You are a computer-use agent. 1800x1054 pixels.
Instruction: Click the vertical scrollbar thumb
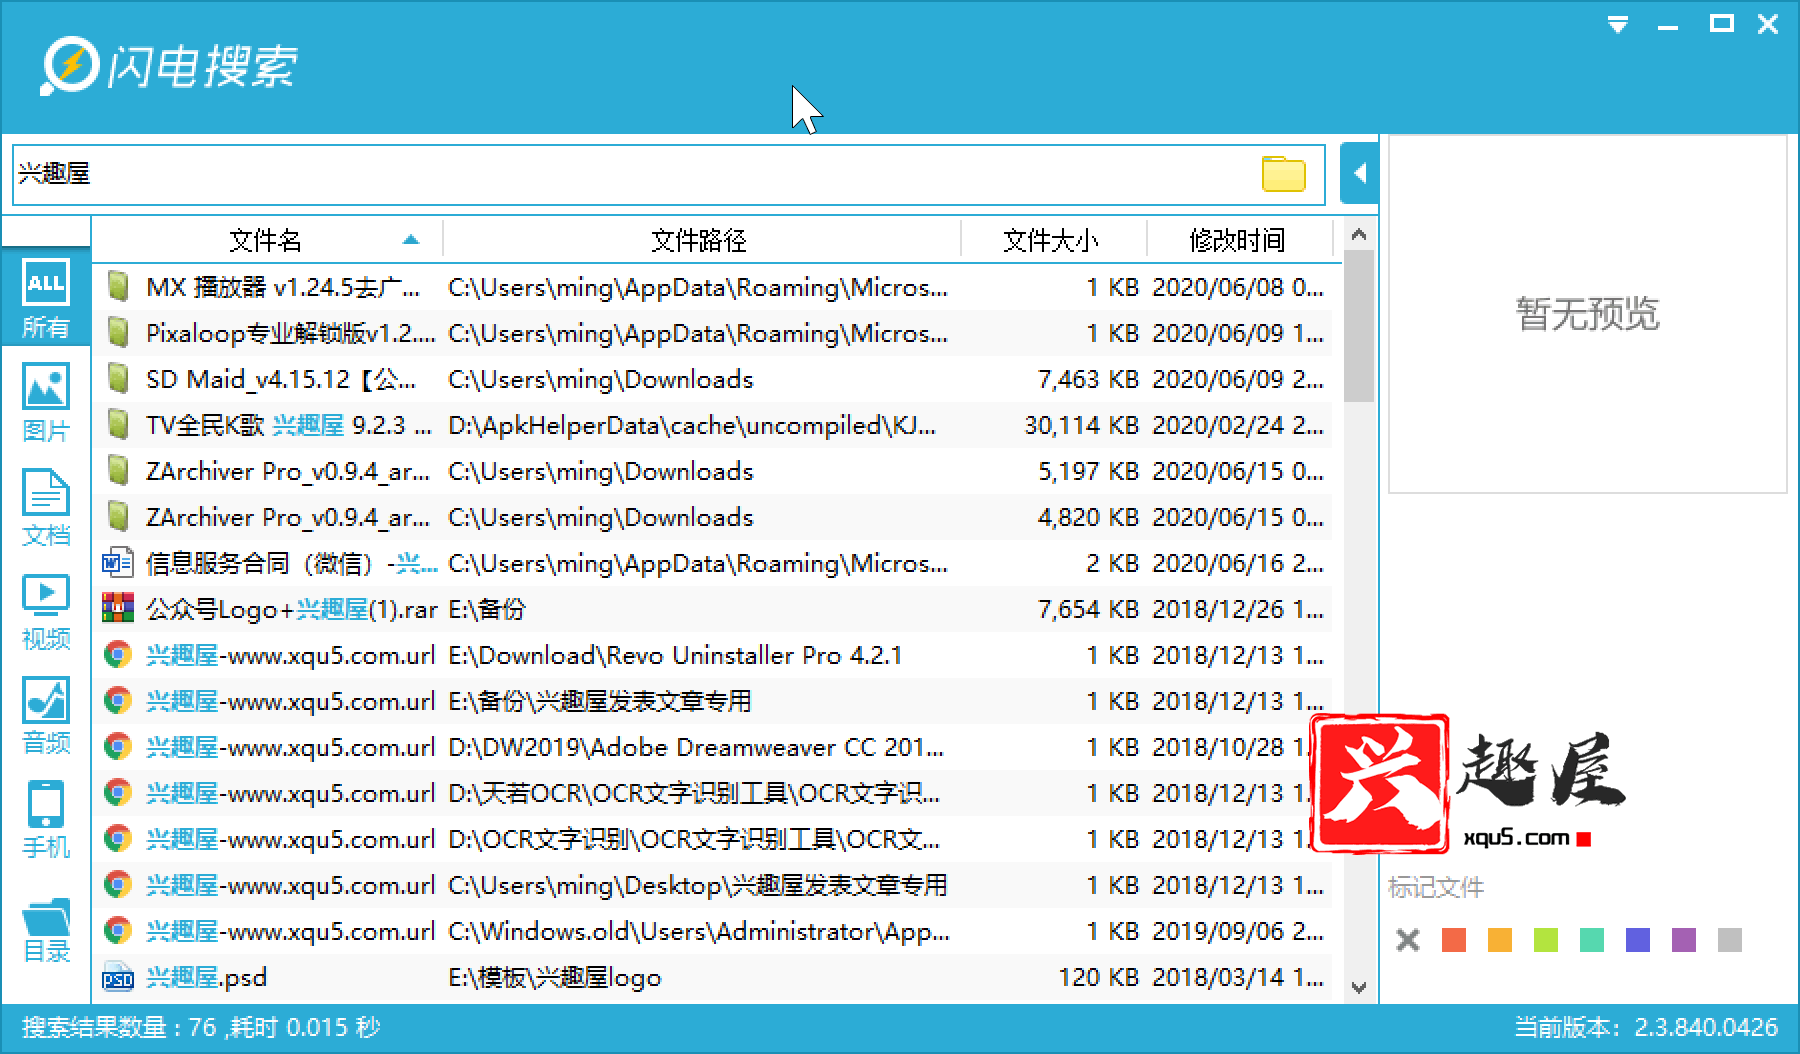pos(1359,326)
